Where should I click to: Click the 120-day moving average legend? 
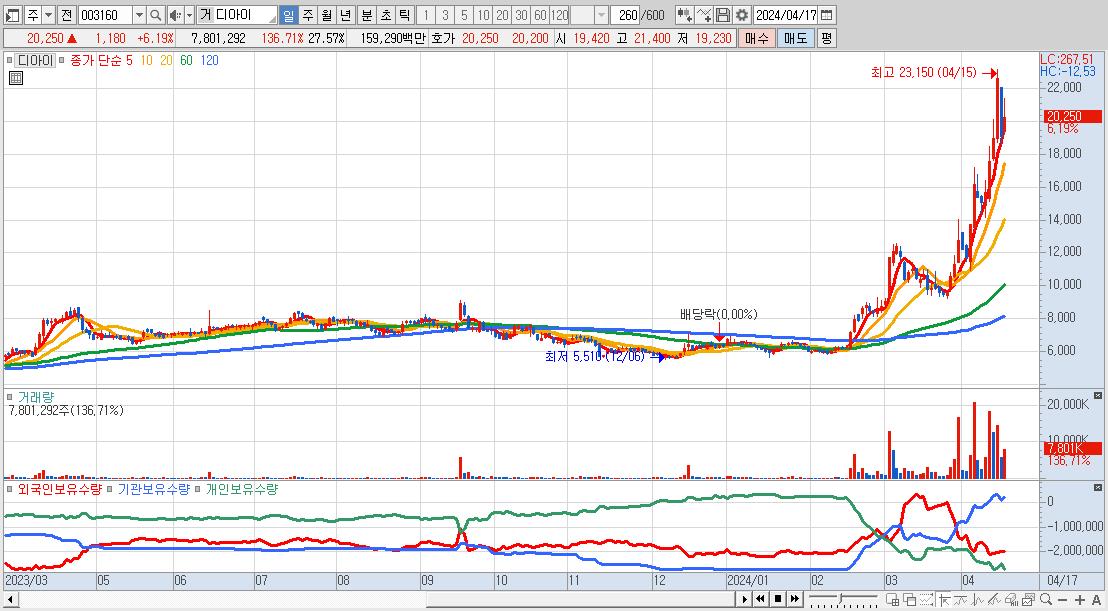210,61
